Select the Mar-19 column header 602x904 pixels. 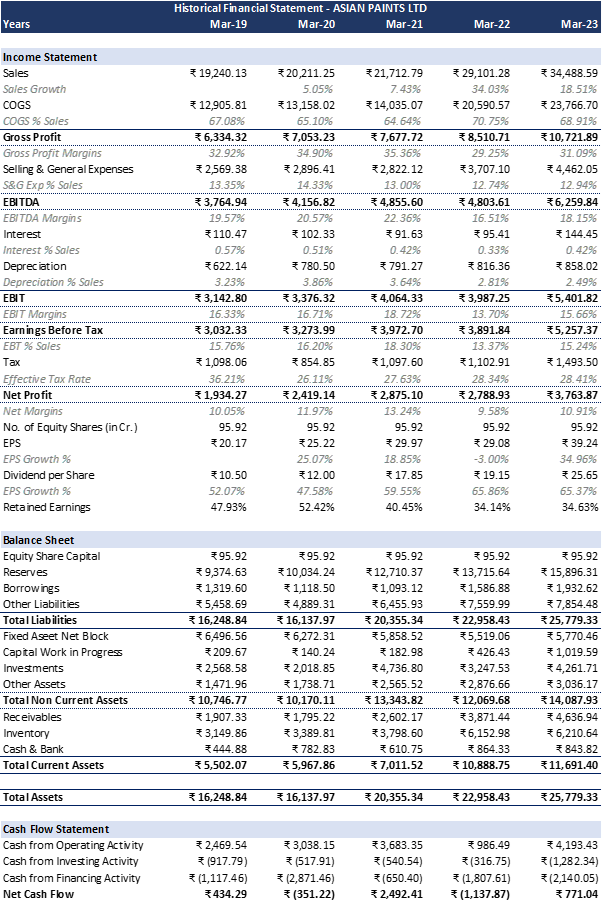(x=228, y=23)
